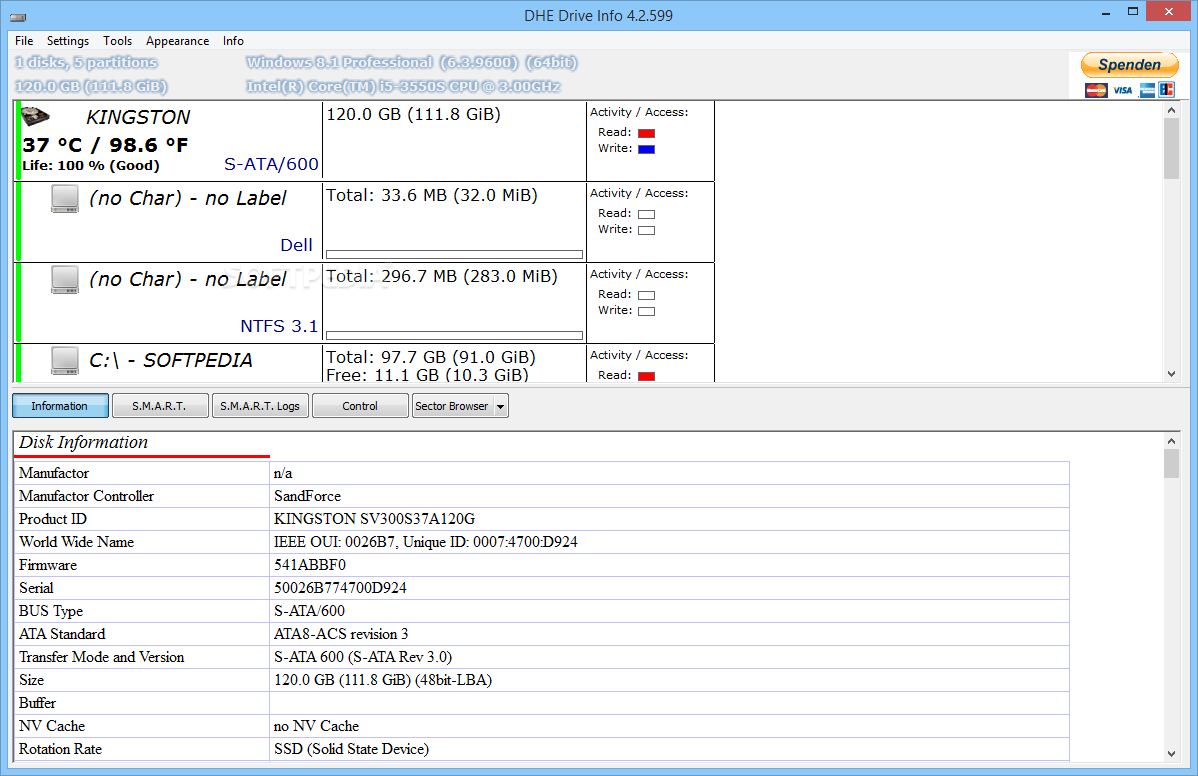Screen dimensions: 1198x776
Task: Click the KINGSTON disk blue Write indicator
Action: [x=646, y=150]
